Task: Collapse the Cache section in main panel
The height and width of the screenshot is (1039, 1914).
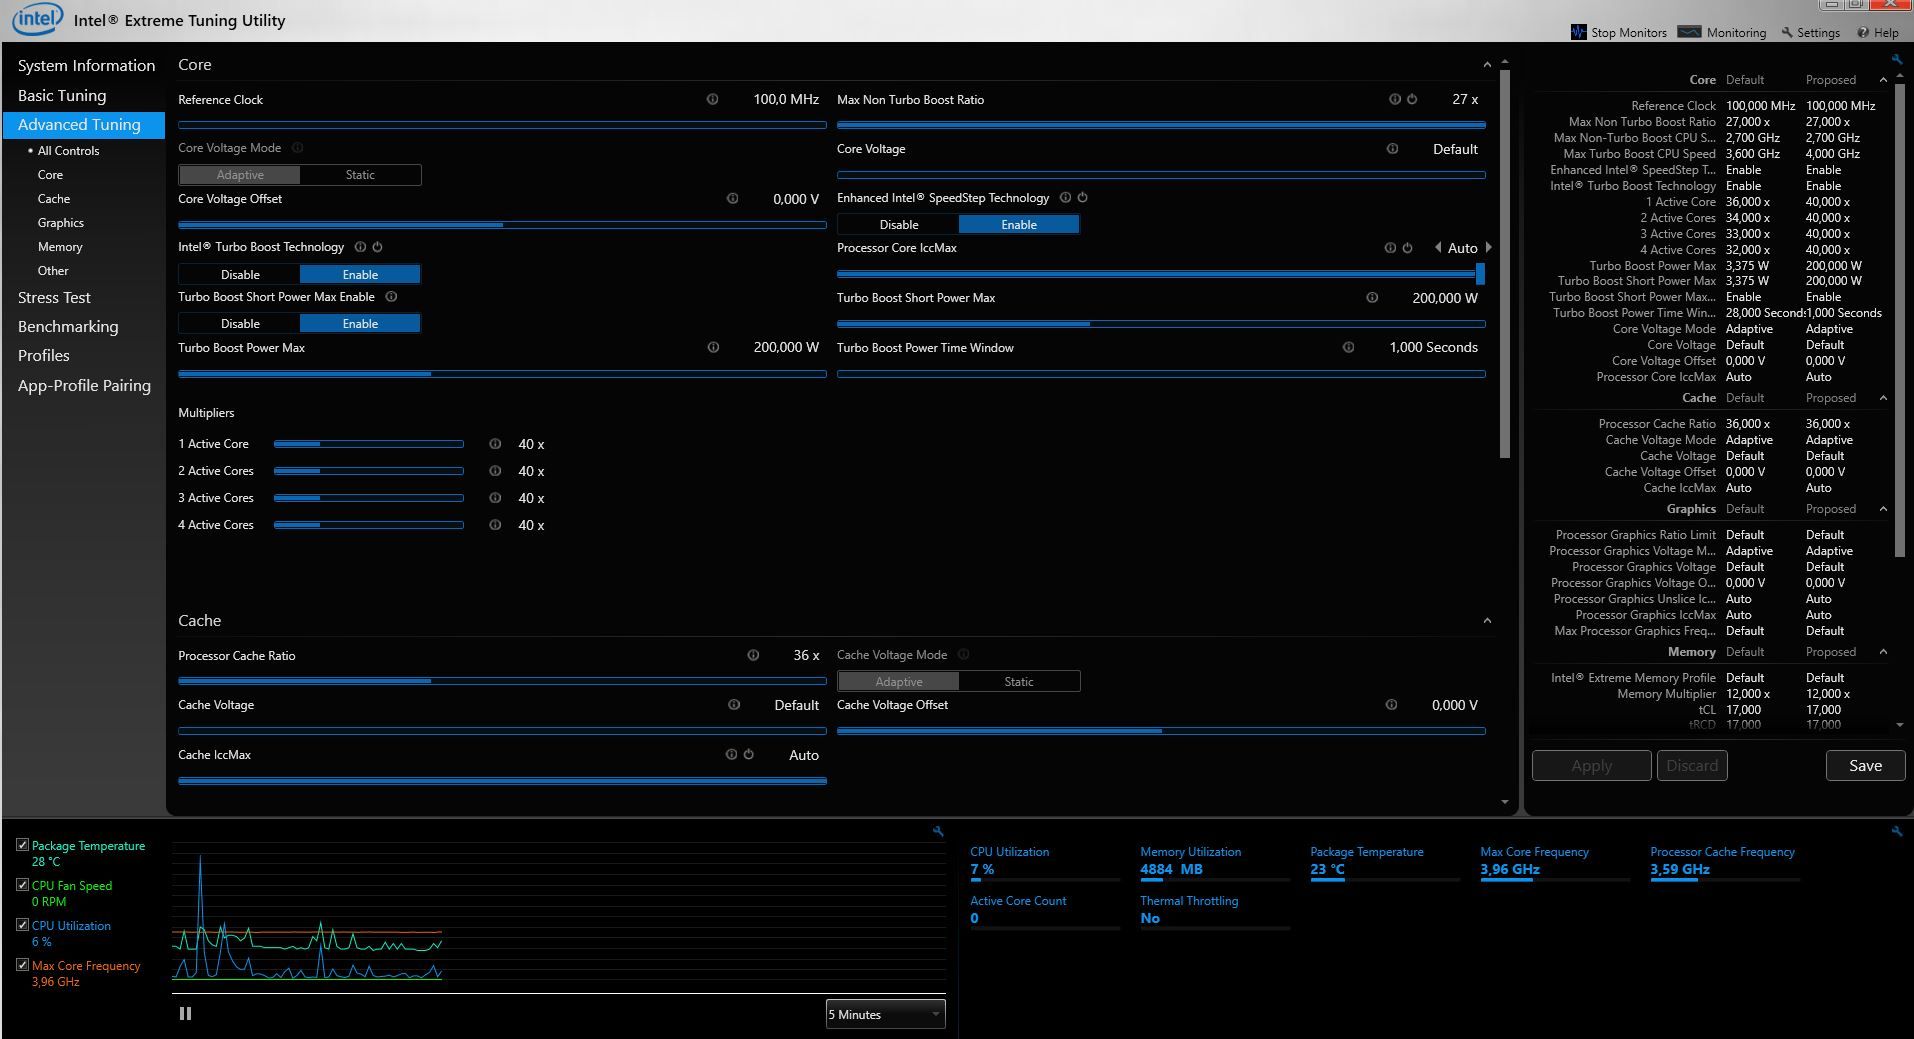Action: (x=1487, y=621)
